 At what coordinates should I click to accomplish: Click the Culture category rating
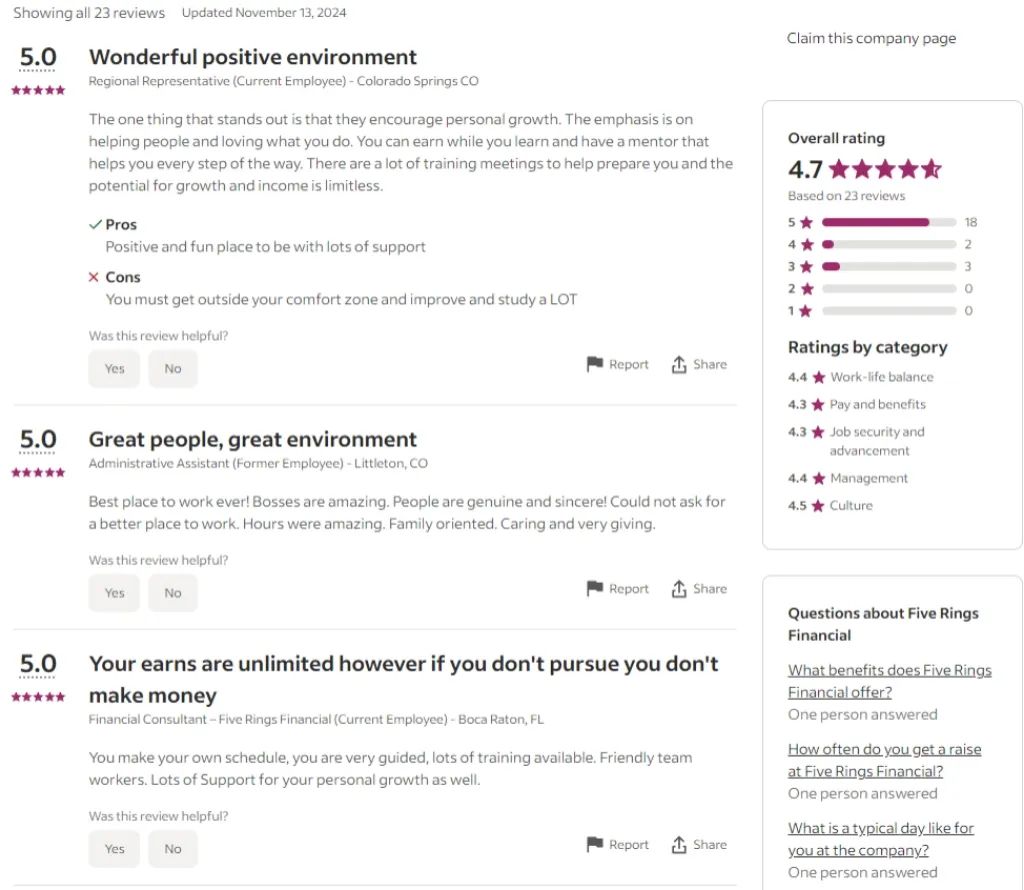[x=830, y=505]
